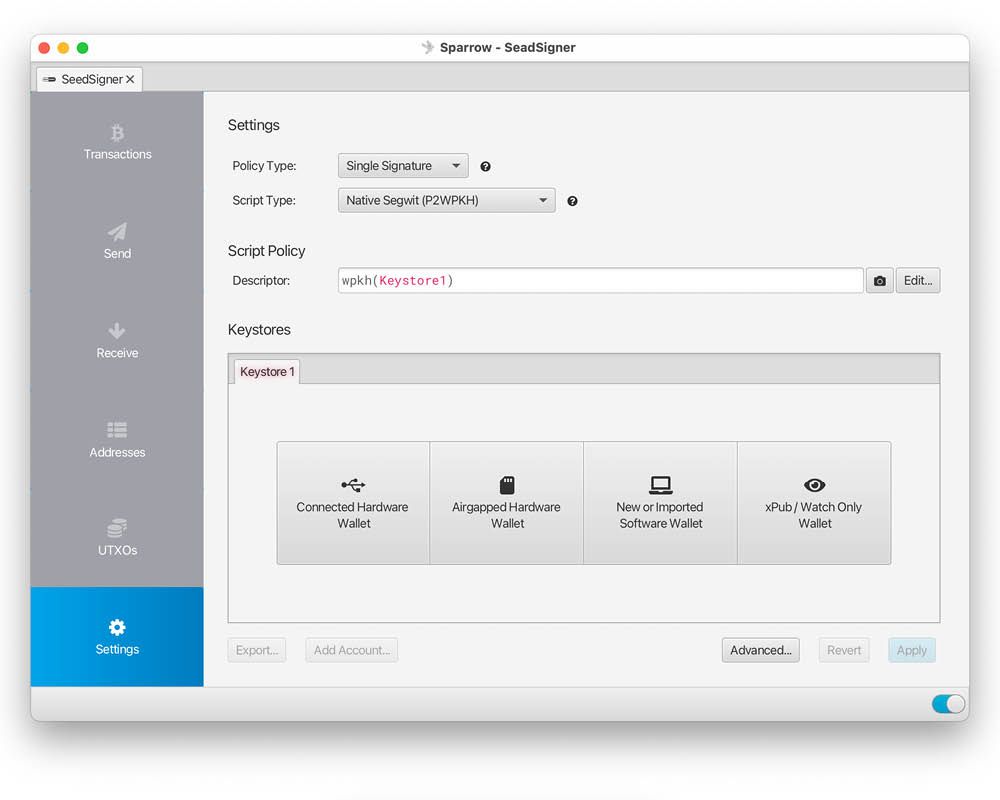Open the Transactions bitcoin icon in sidebar
The height and width of the screenshot is (800, 1000).
117,133
